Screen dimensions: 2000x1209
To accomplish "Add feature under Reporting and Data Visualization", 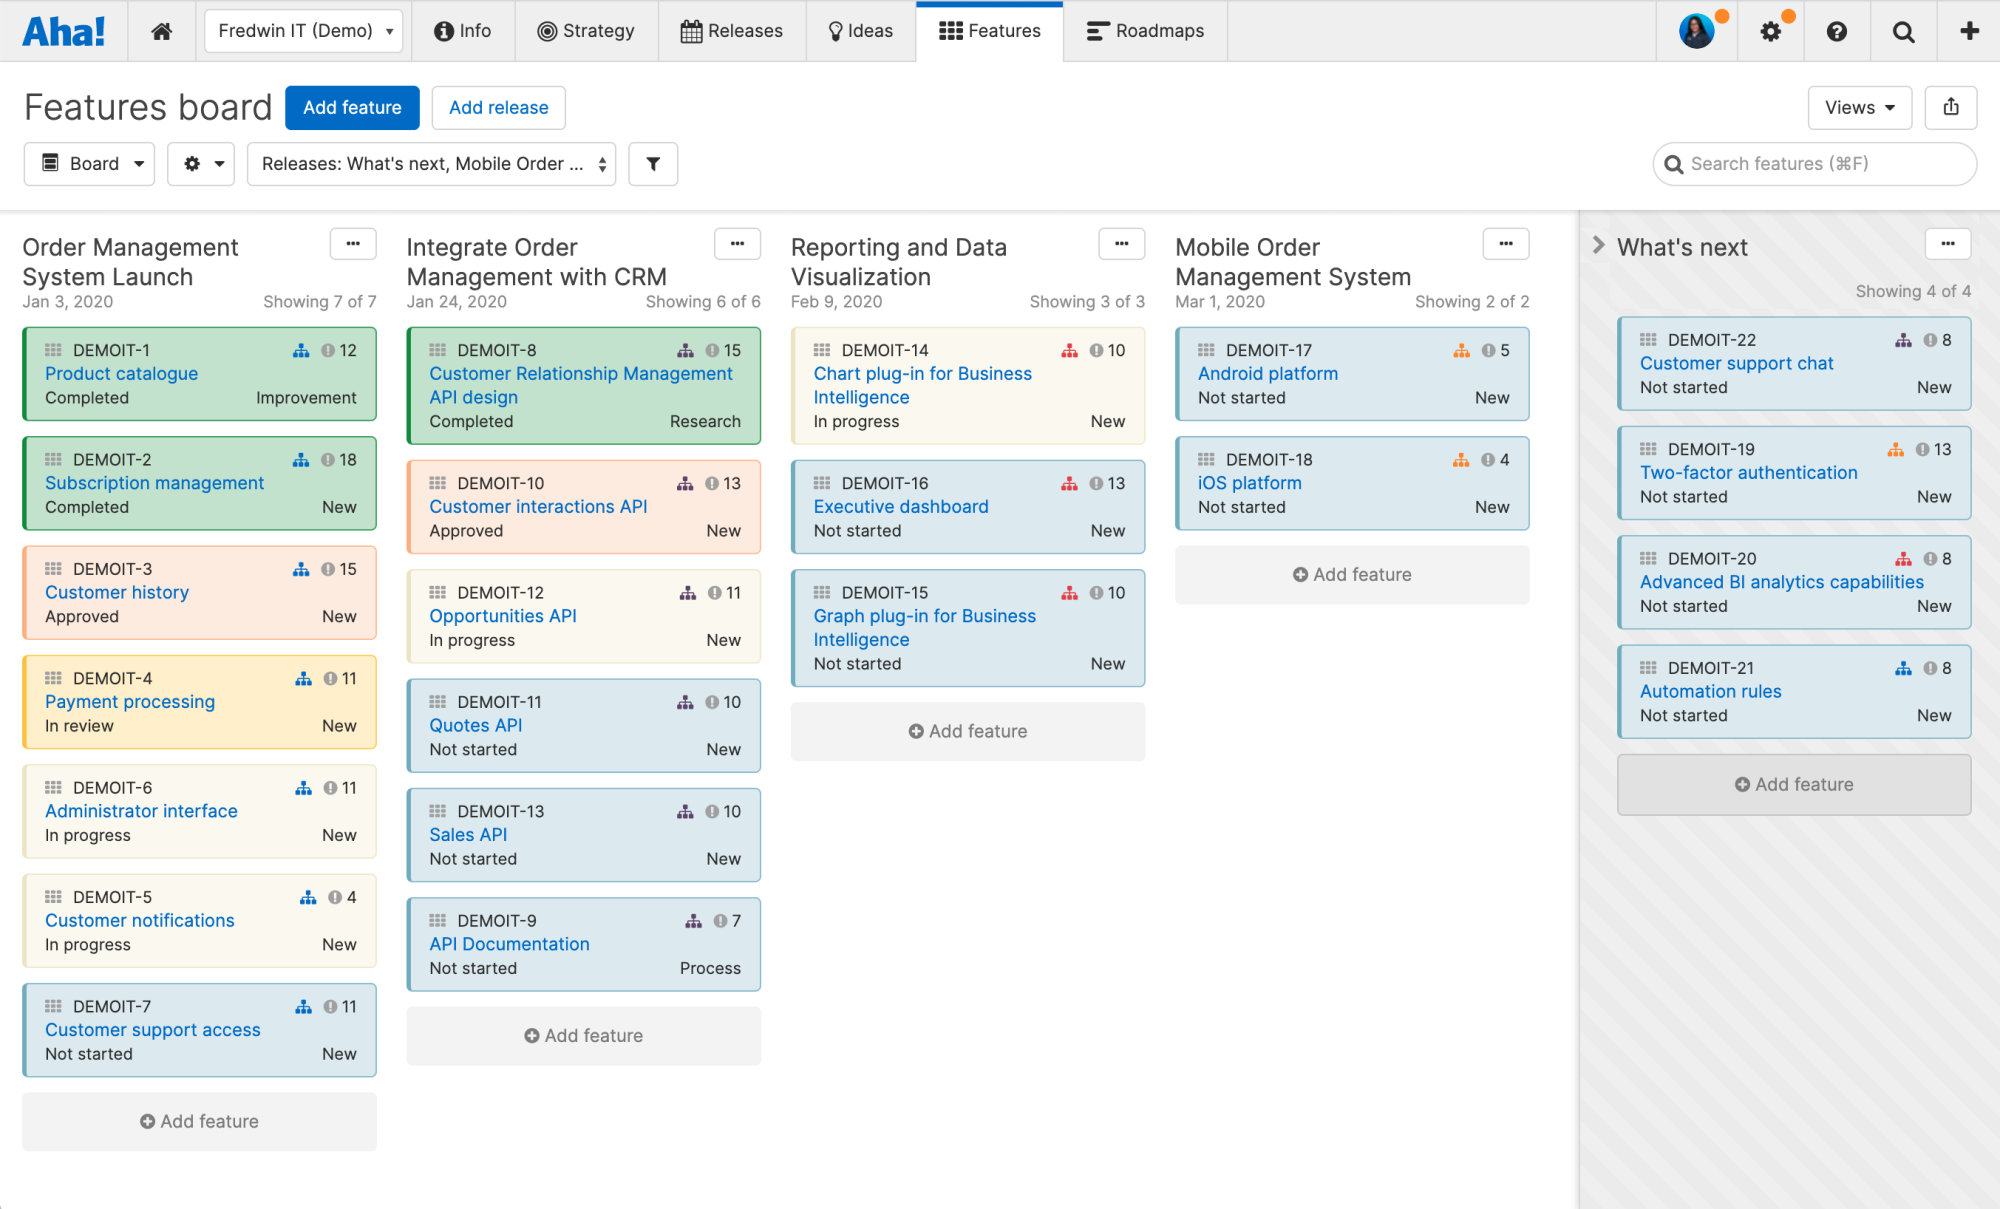I will click(968, 732).
